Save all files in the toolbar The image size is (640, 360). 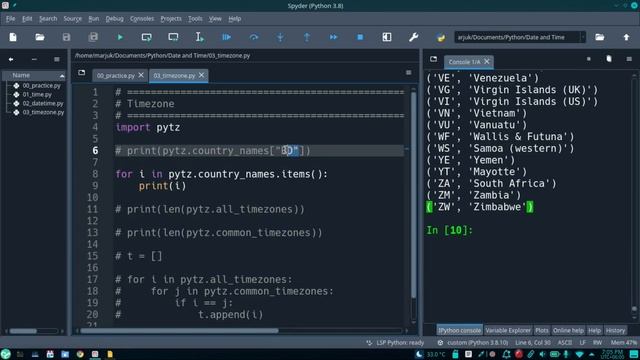[93, 37]
